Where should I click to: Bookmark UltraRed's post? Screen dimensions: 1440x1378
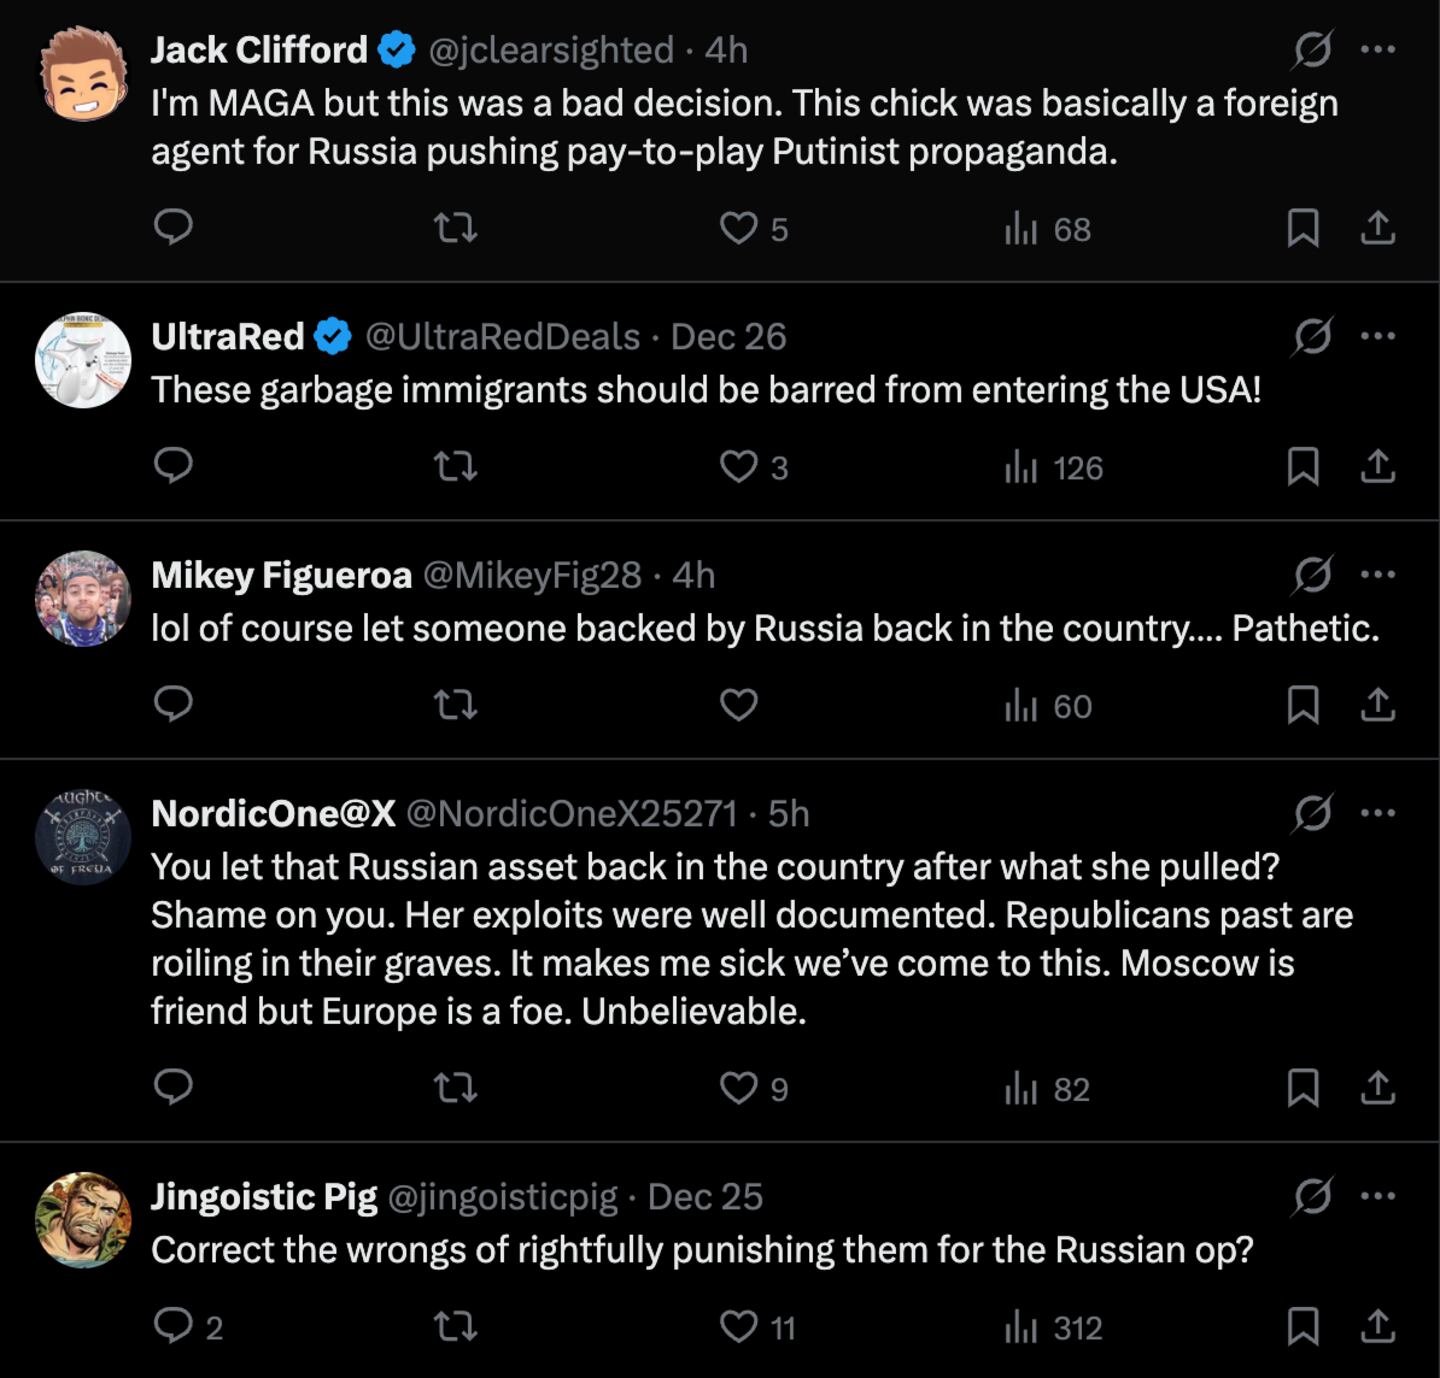[1302, 467]
